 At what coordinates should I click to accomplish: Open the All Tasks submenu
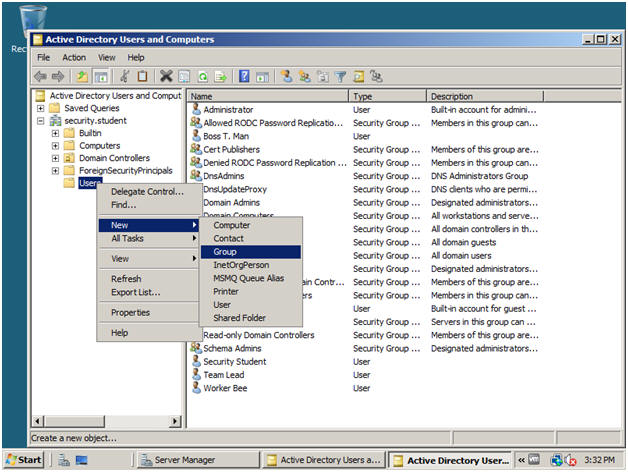coord(149,238)
